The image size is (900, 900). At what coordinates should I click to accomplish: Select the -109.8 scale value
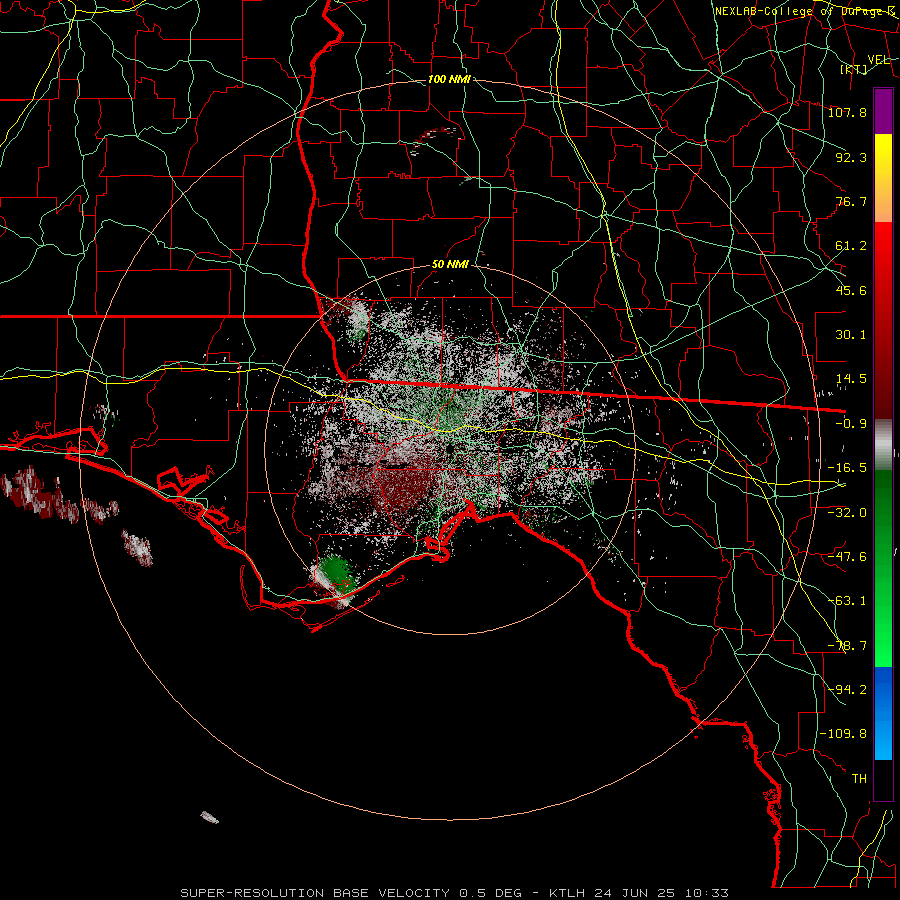click(843, 734)
